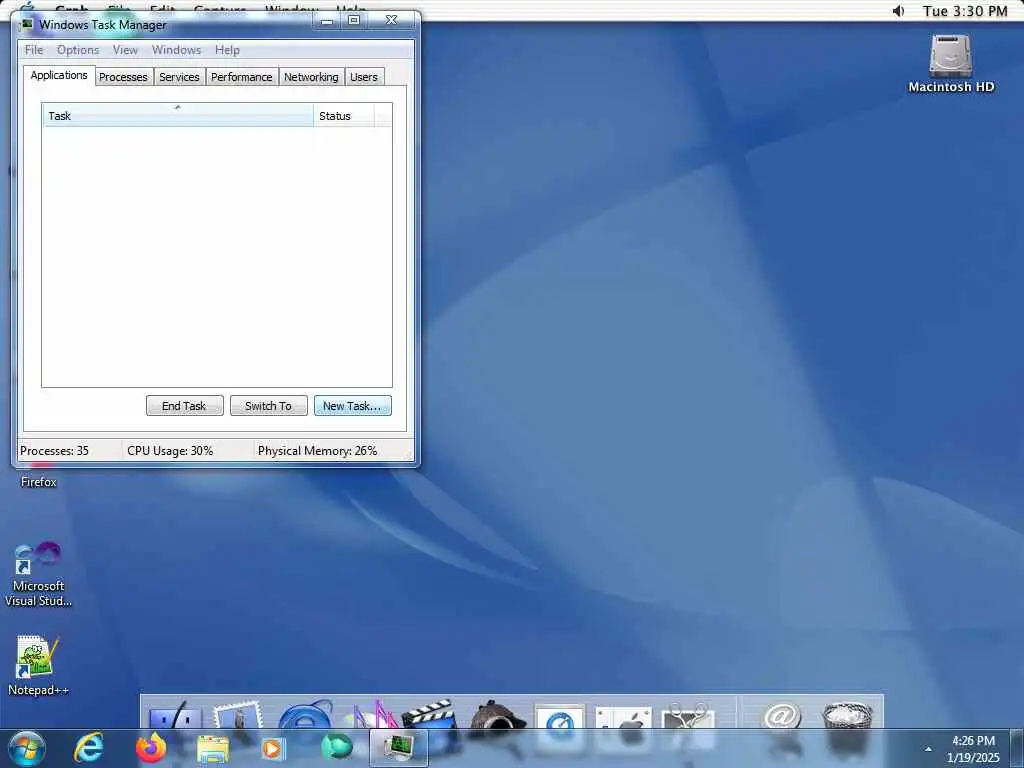Switch to the Services tab

click(179, 77)
